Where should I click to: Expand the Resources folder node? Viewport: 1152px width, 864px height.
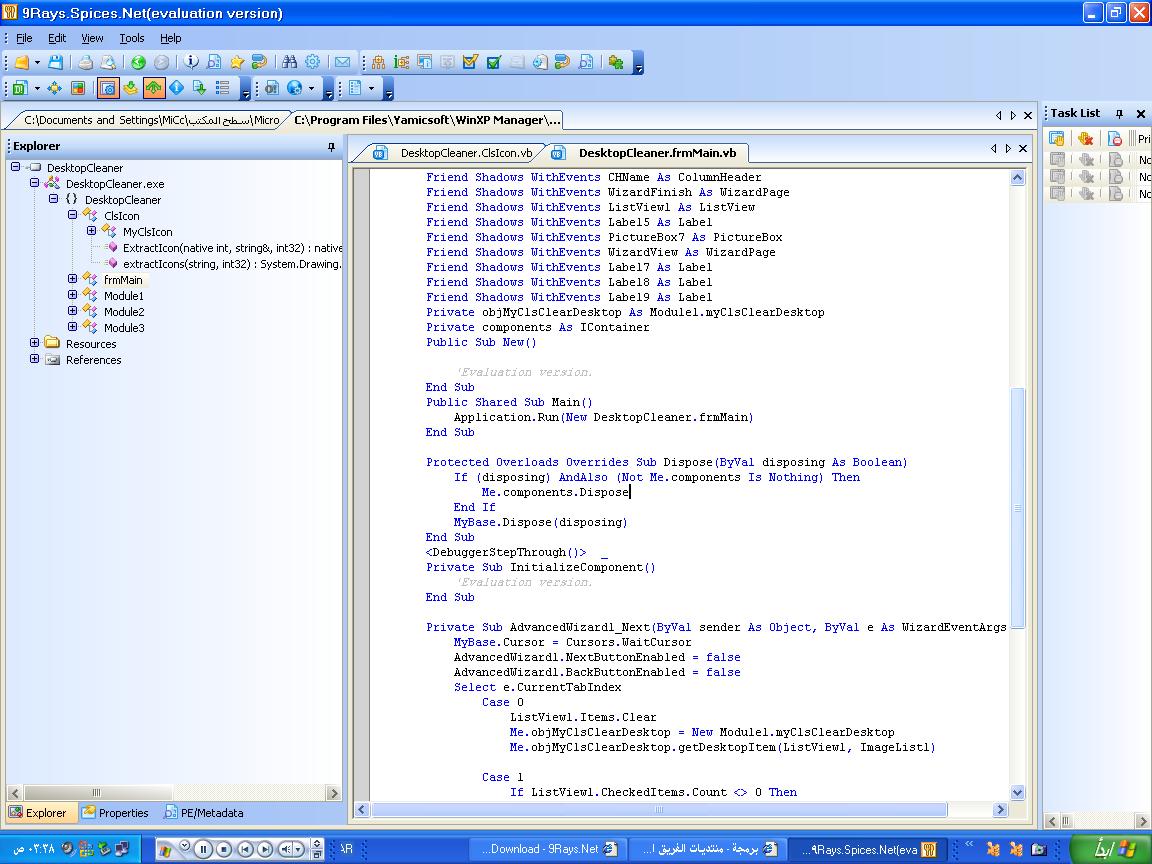[x=35, y=343]
